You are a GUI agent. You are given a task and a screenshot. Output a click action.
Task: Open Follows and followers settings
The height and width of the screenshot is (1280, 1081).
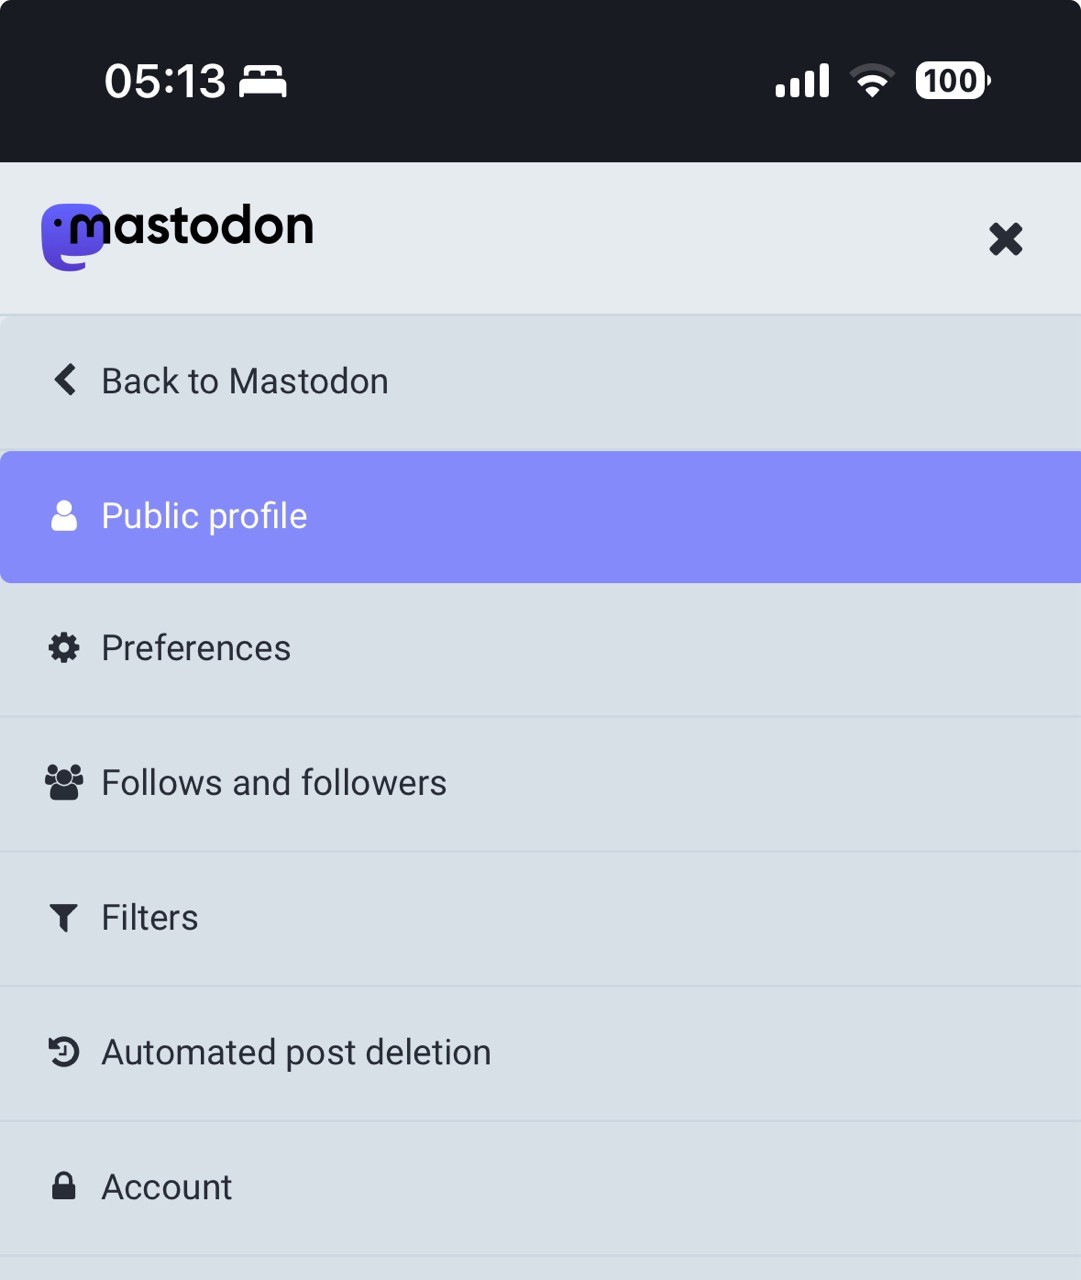274,782
